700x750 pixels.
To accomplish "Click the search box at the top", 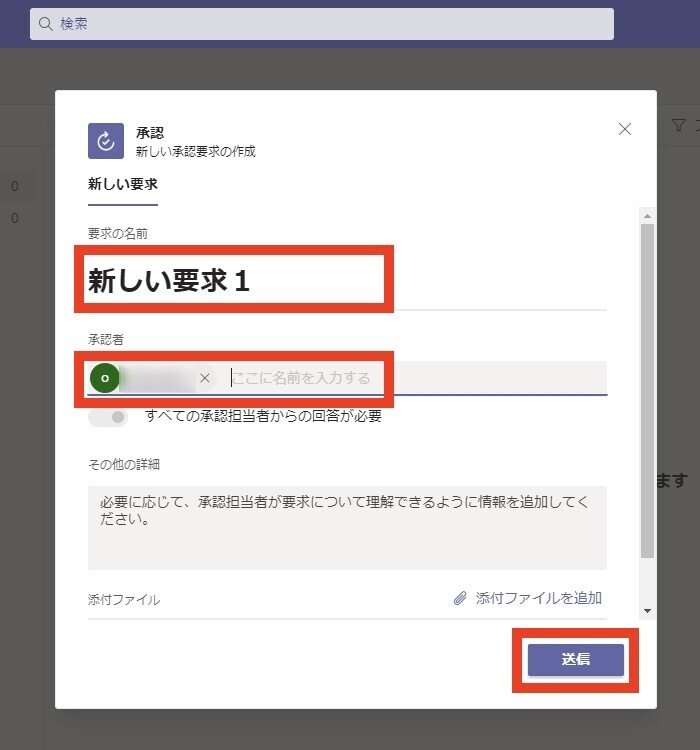I will pos(322,24).
